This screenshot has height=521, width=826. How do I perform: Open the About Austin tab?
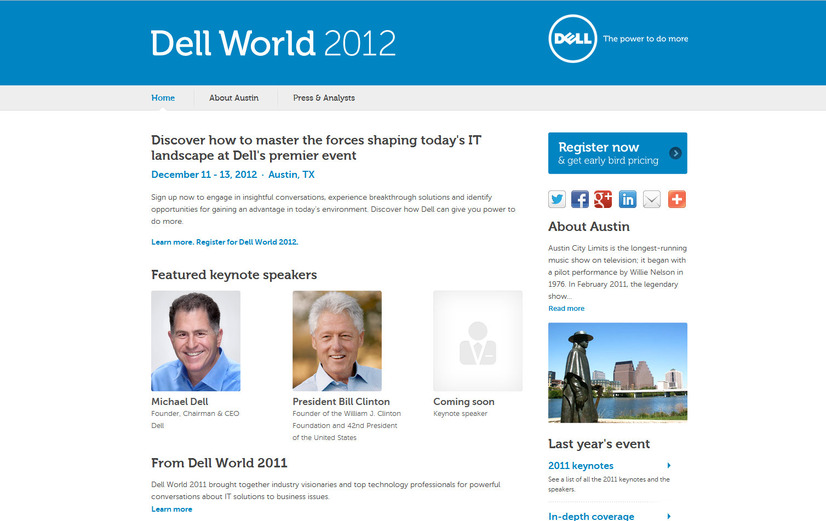click(234, 98)
